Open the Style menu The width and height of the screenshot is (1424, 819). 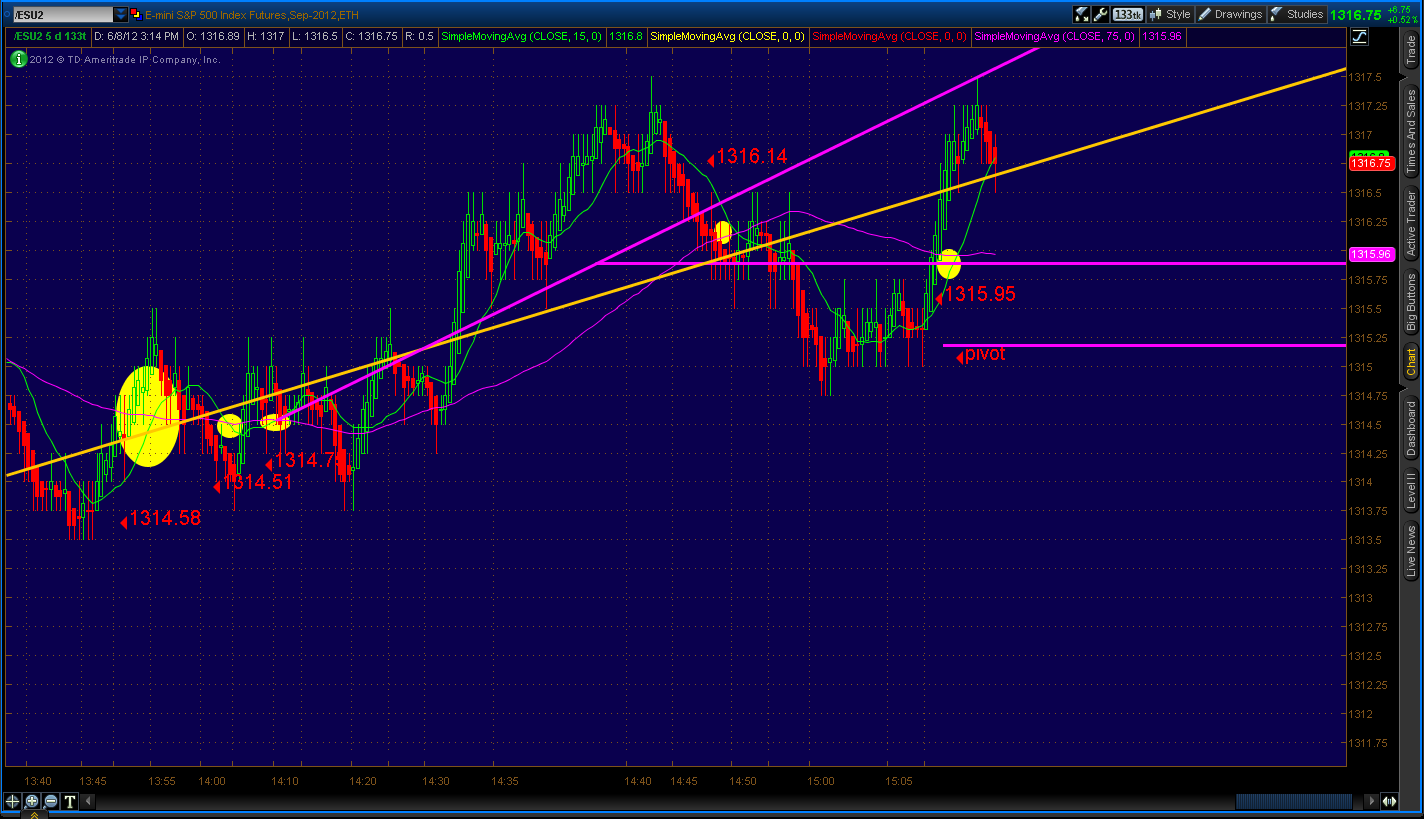(1170, 14)
